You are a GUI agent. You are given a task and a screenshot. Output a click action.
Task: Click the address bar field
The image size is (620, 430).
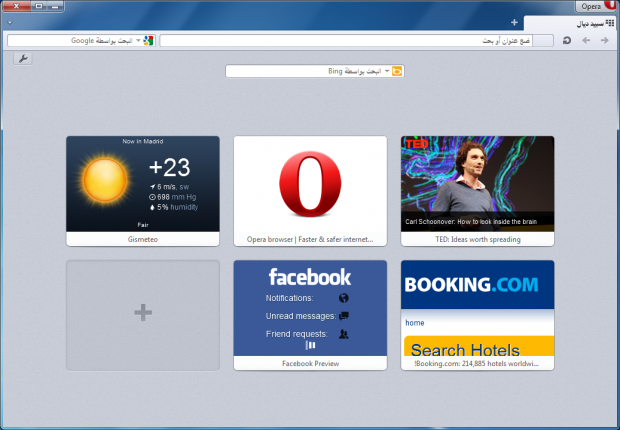coord(346,40)
